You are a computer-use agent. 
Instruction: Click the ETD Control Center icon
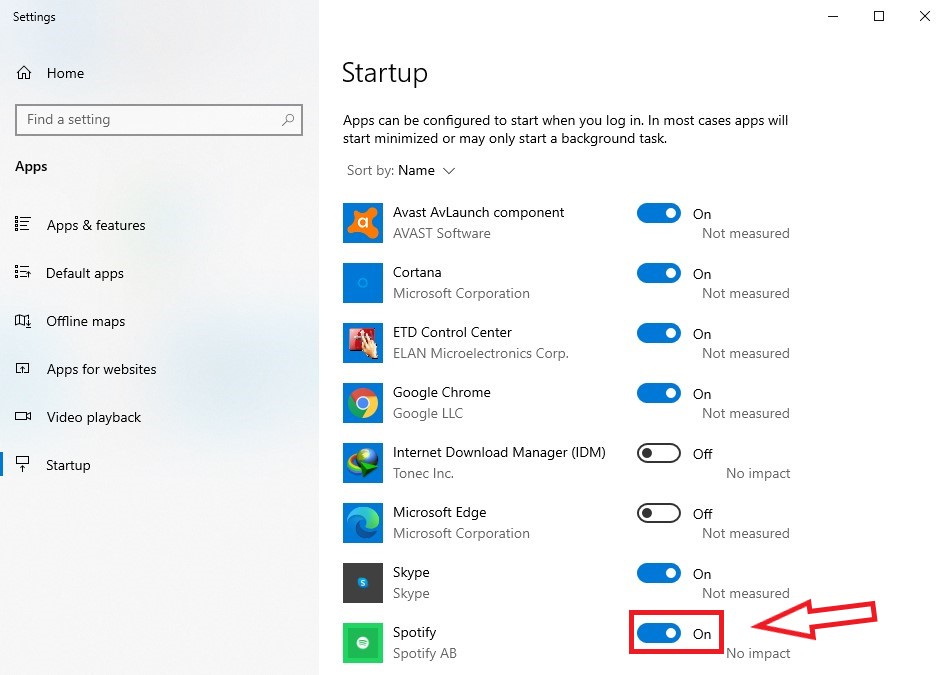click(x=362, y=343)
